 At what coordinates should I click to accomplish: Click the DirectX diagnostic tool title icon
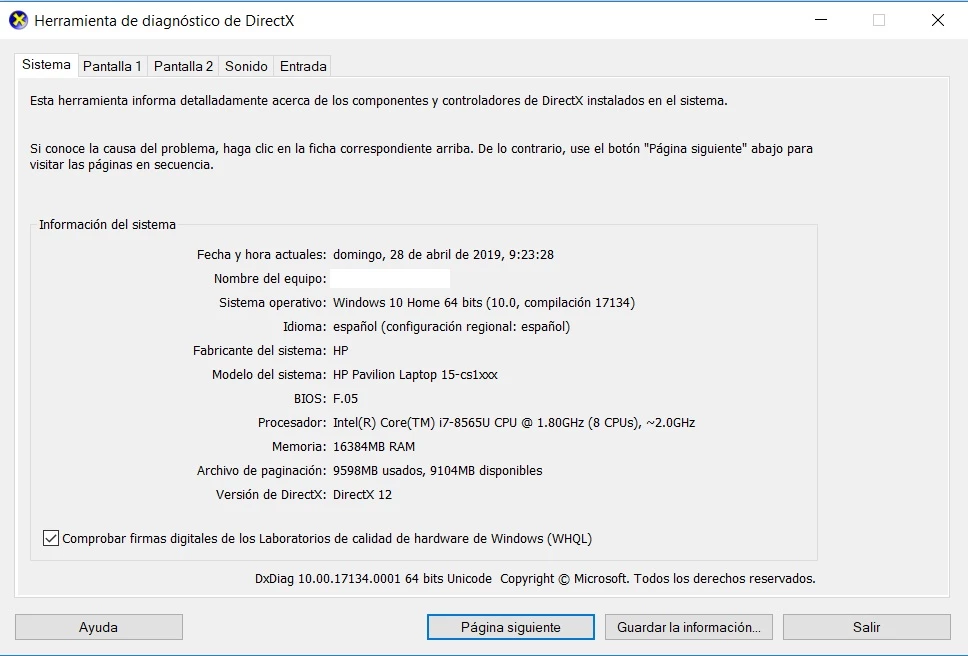pos(19,20)
